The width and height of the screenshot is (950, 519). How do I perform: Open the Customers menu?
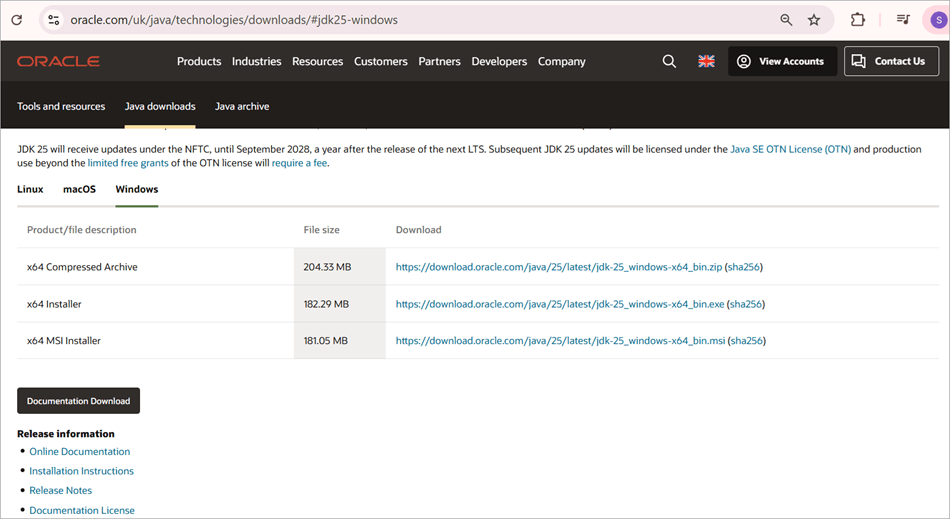tap(380, 61)
